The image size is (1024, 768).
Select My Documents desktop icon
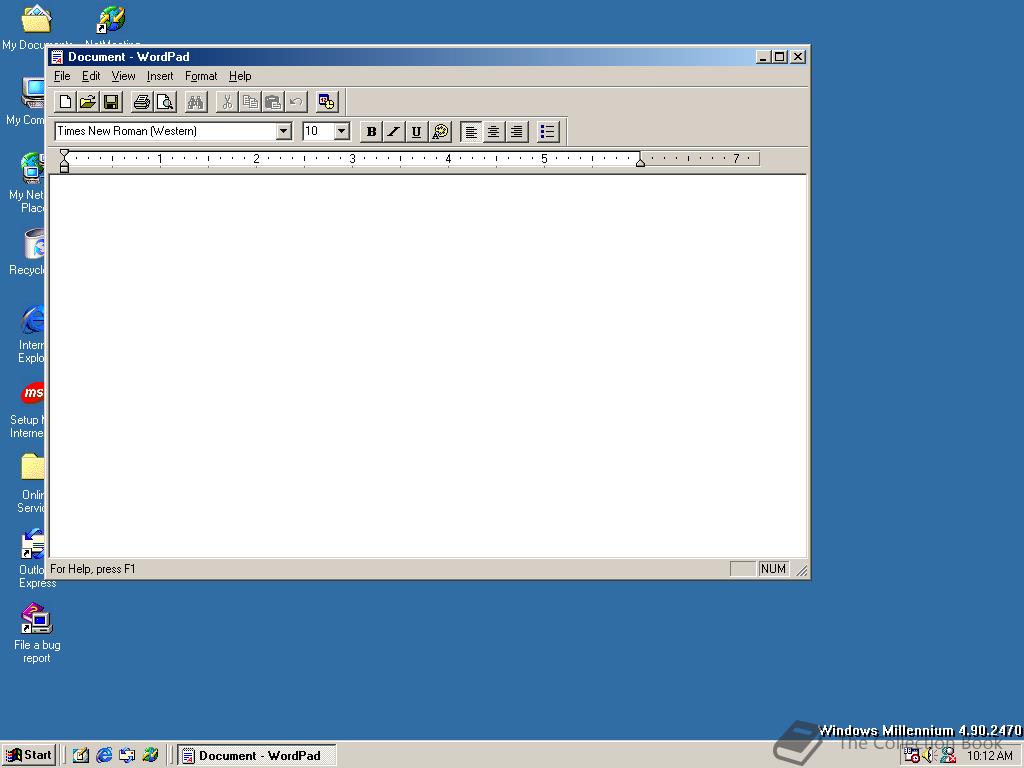coord(36,27)
